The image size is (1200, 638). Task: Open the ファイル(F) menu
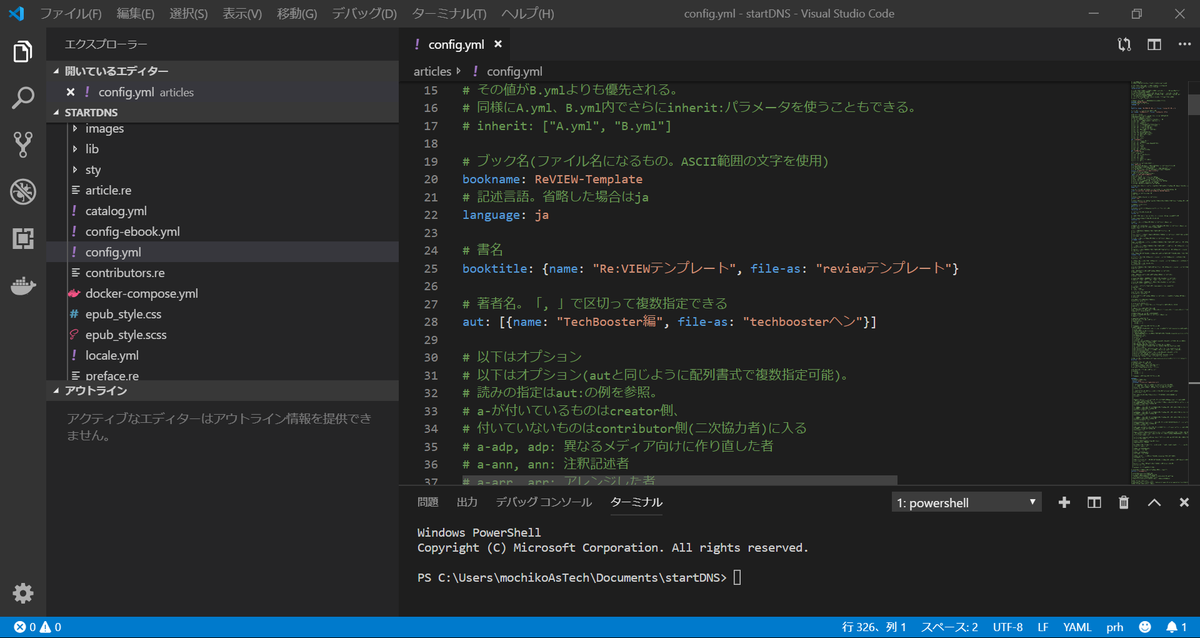point(71,14)
